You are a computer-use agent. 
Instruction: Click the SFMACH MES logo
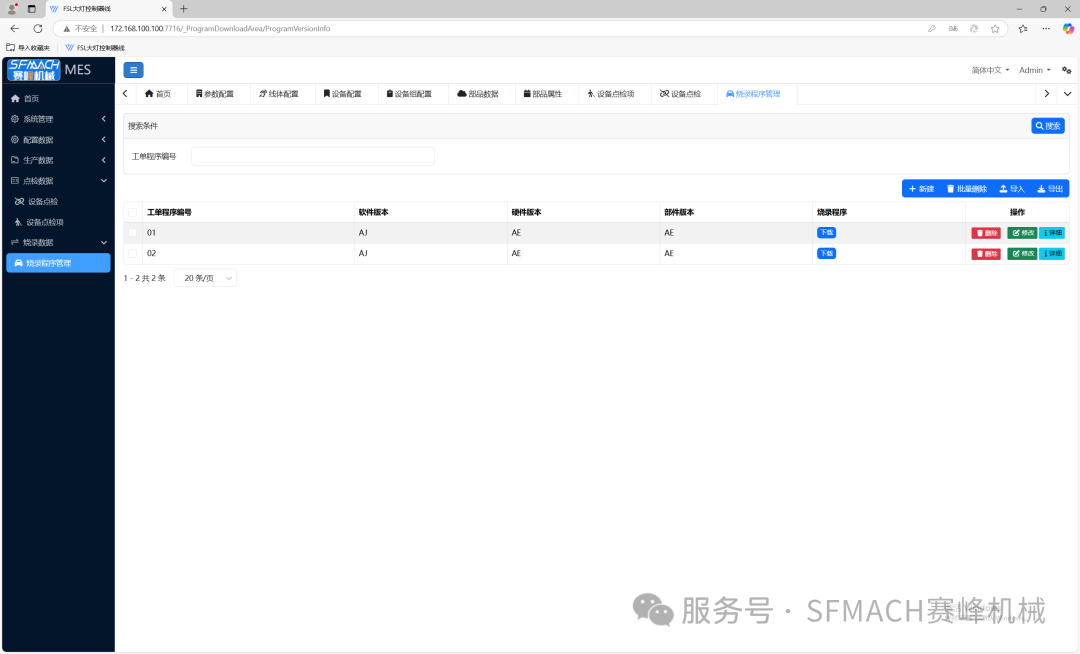click(48, 70)
